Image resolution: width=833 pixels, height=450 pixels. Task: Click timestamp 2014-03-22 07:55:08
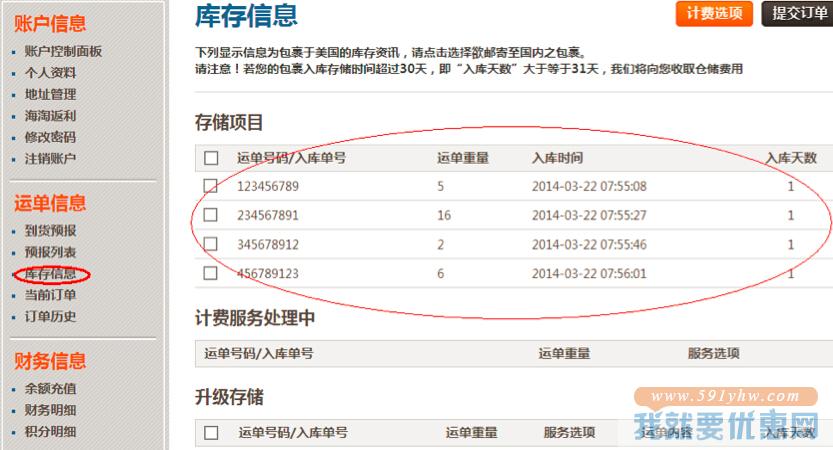pos(589,186)
